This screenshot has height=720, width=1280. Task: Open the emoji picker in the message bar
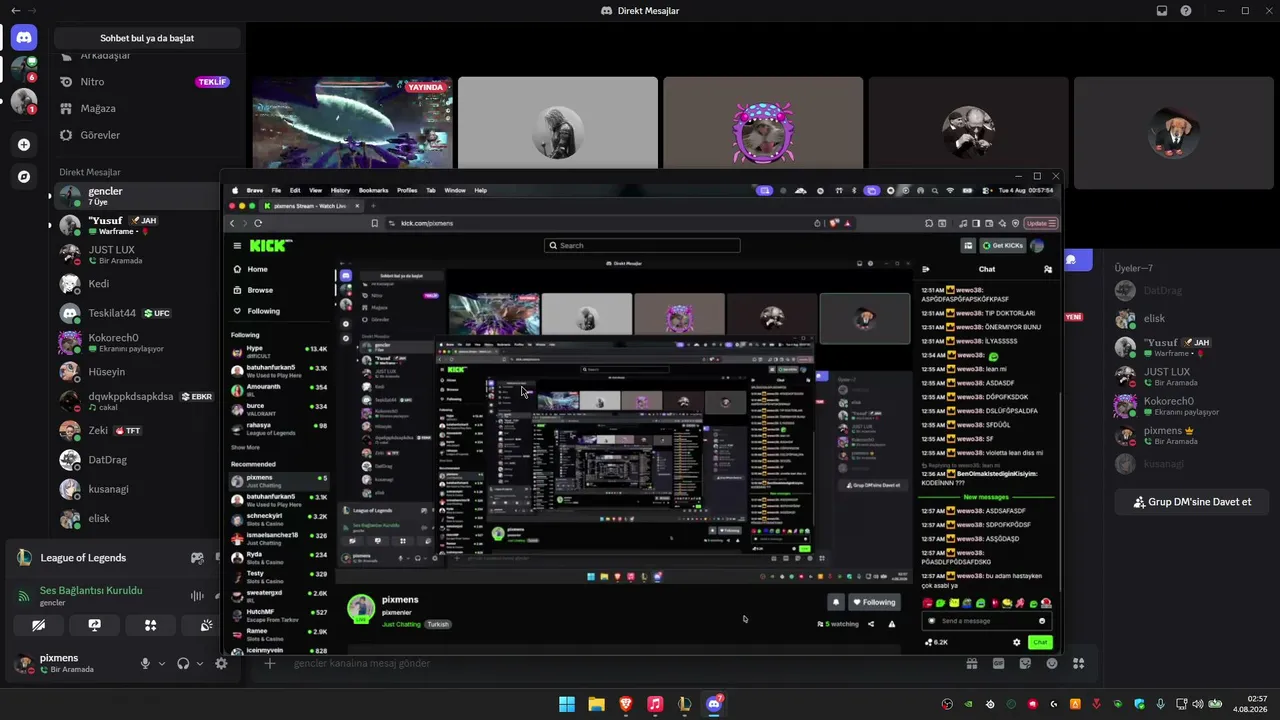[1052, 663]
